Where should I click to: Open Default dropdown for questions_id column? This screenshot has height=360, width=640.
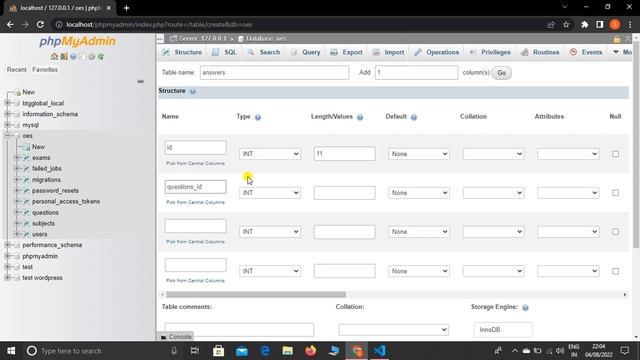click(419, 193)
